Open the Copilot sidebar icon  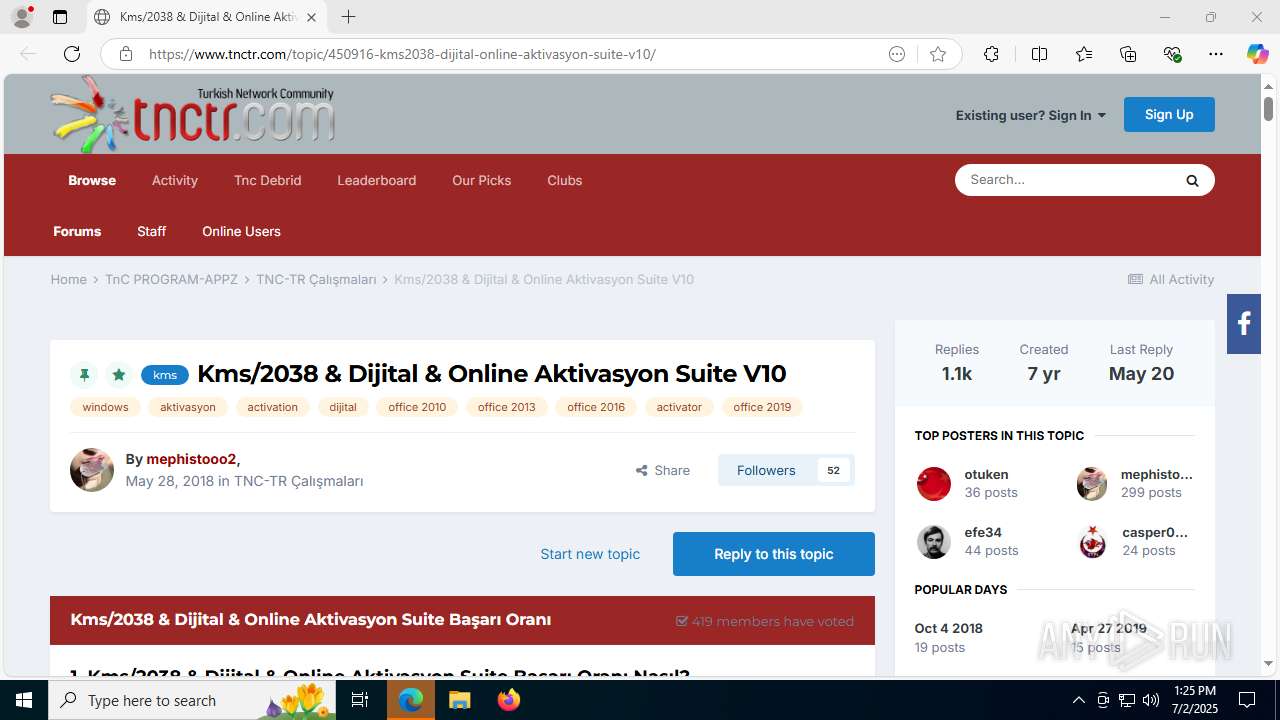(x=1257, y=54)
